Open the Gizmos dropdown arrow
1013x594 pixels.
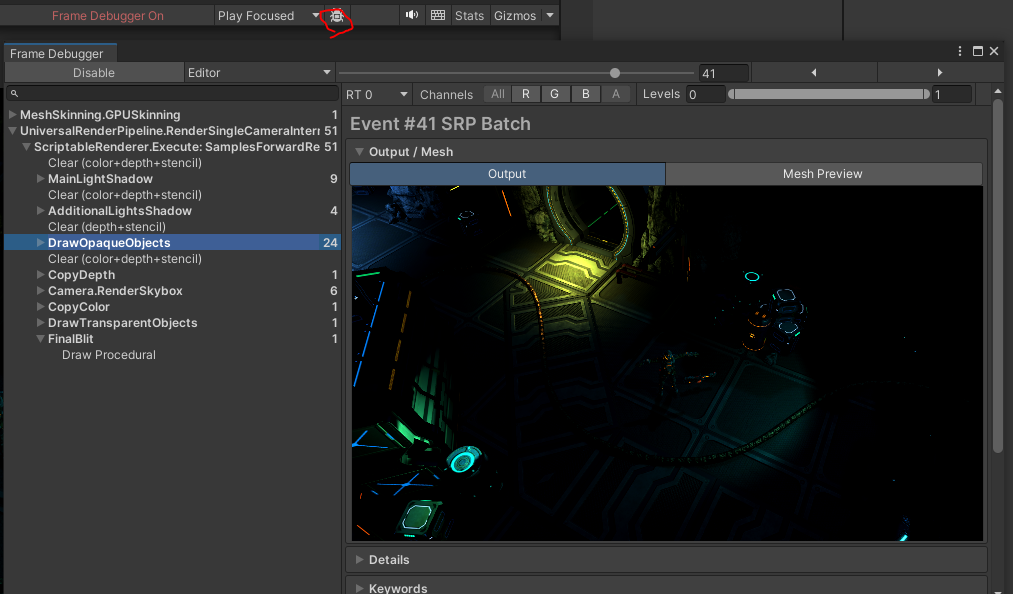(550, 15)
